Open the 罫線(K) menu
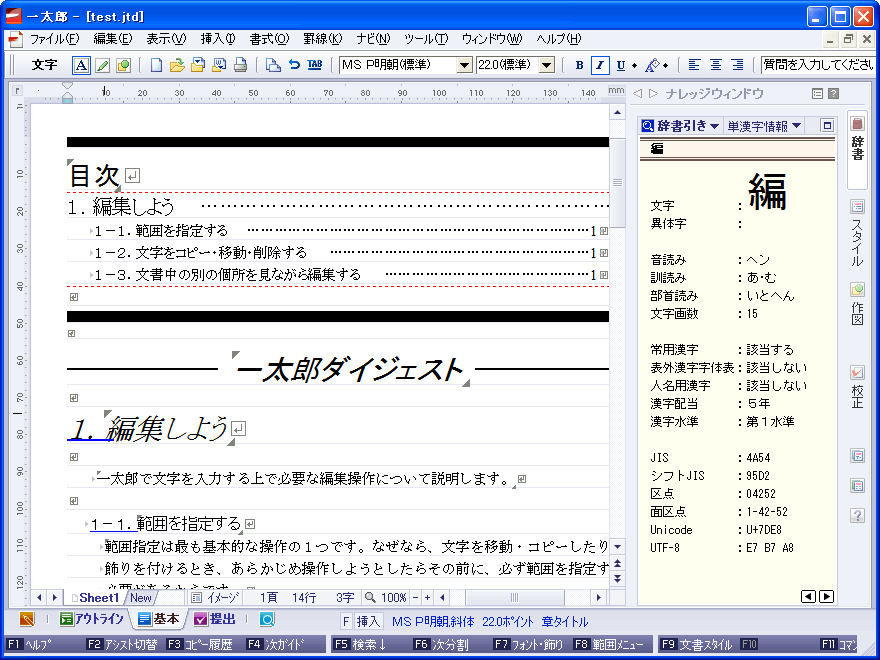Viewport: 880px width, 660px height. (323, 39)
